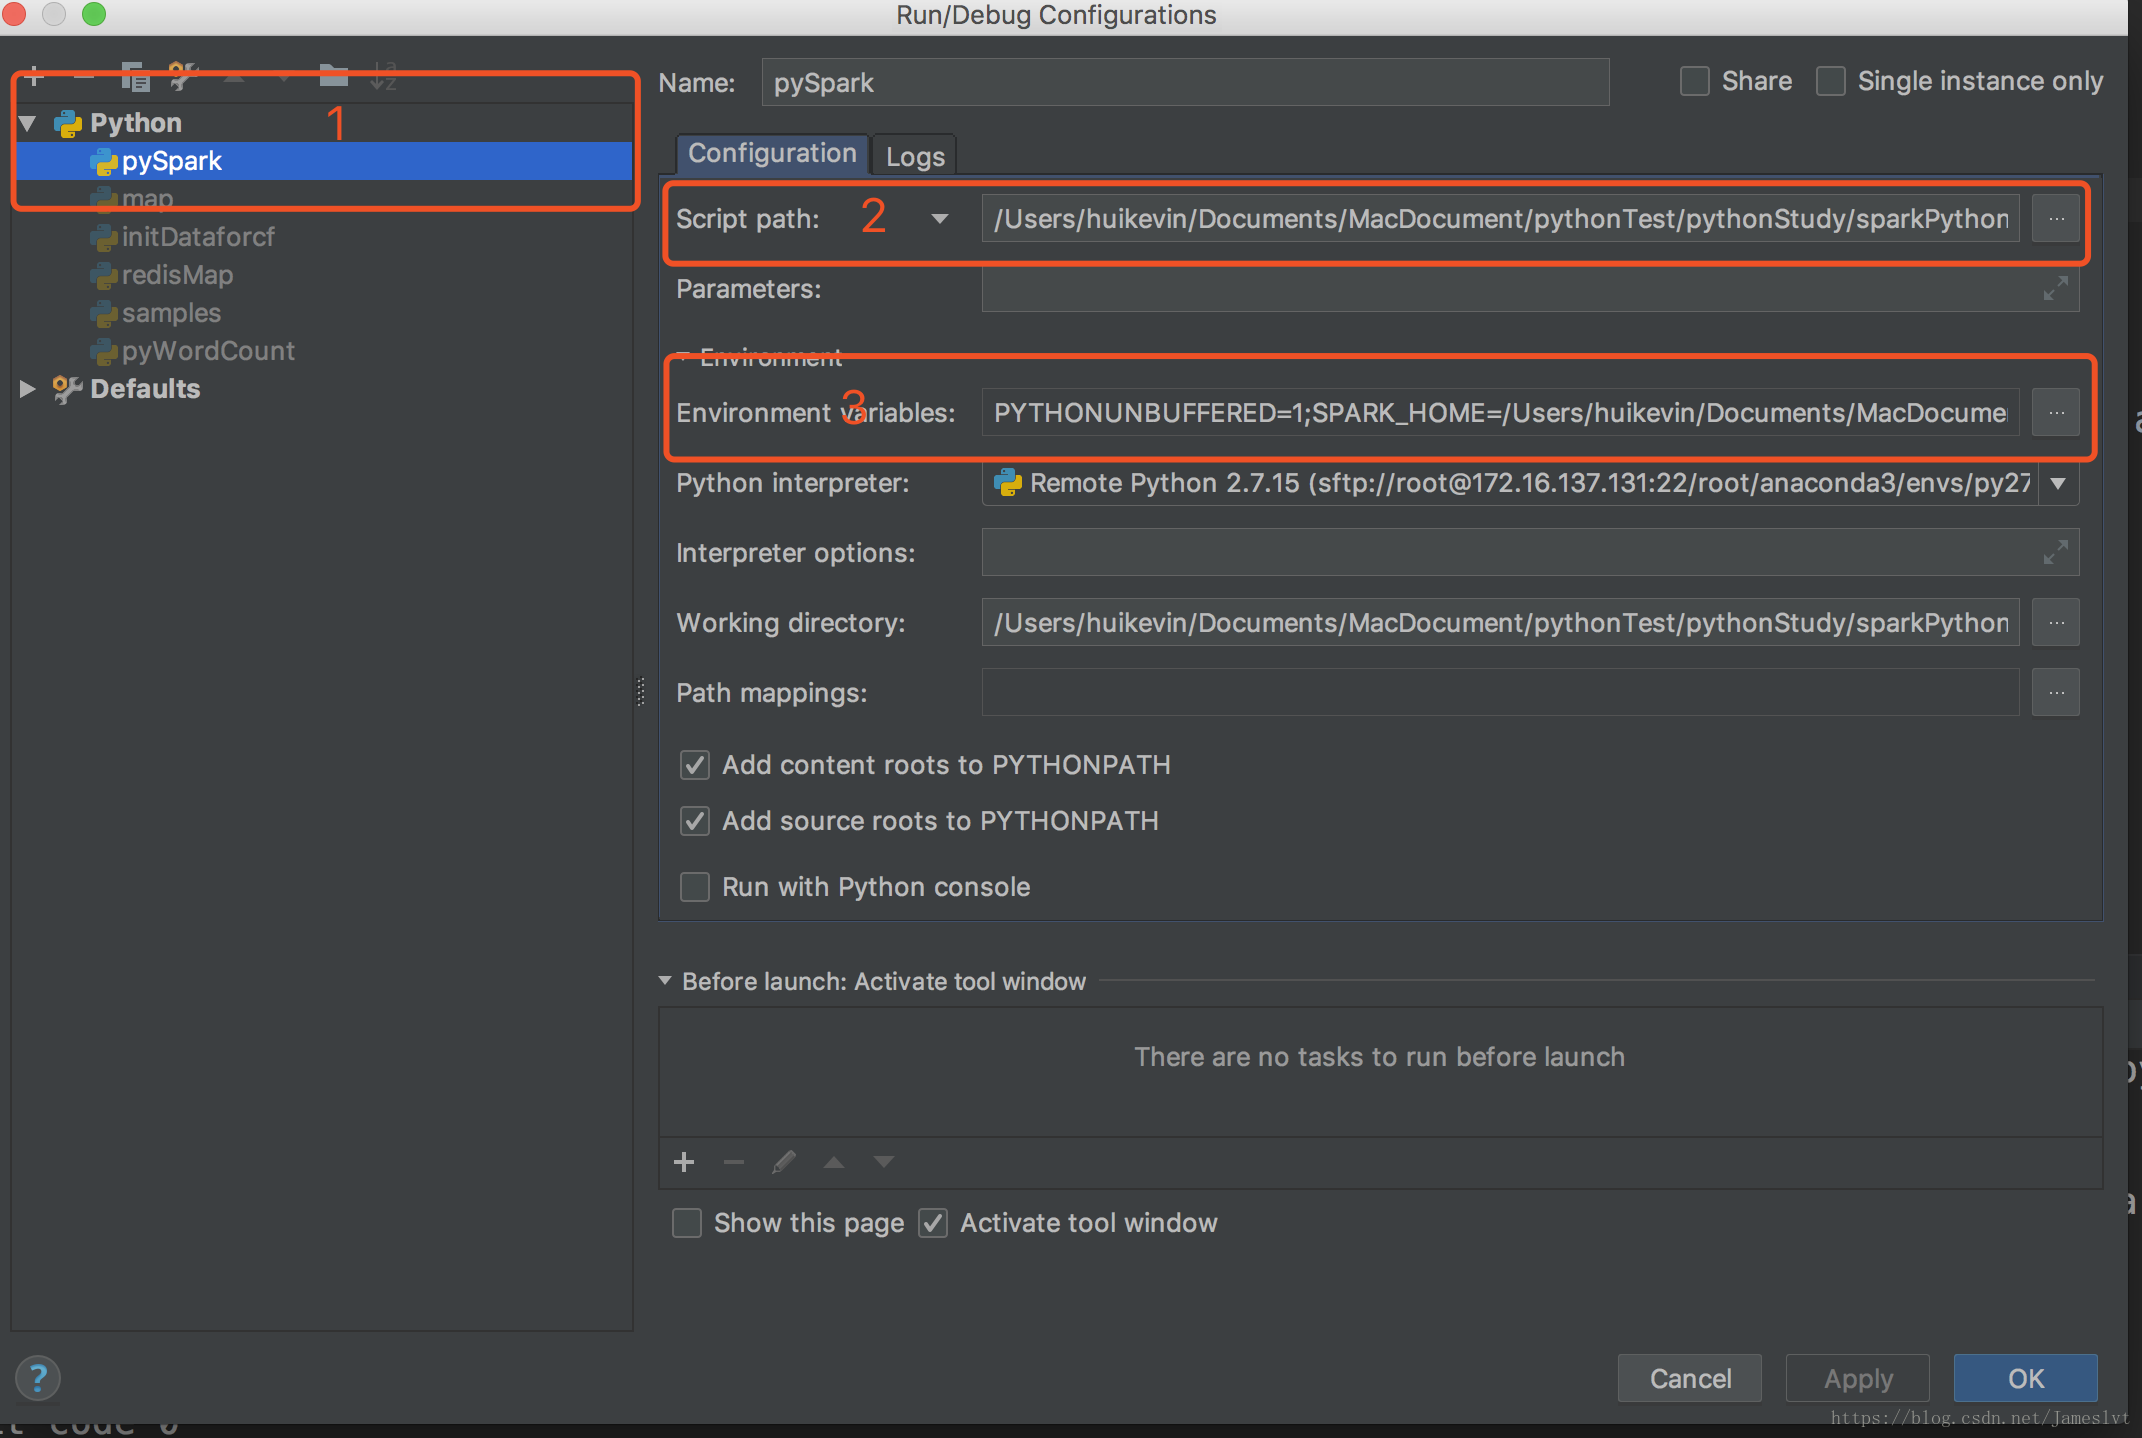This screenshot has width=2142, height=1438.
Task: Browse for working directory with ellipsis button
Action: tap(2056, 622)
